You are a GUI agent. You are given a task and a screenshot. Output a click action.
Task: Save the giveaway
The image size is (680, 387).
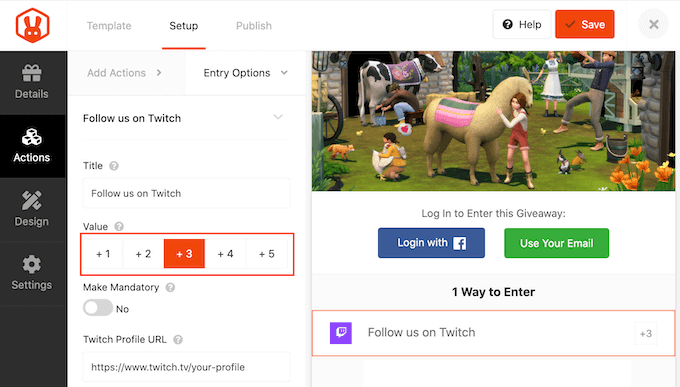point(585,24)
